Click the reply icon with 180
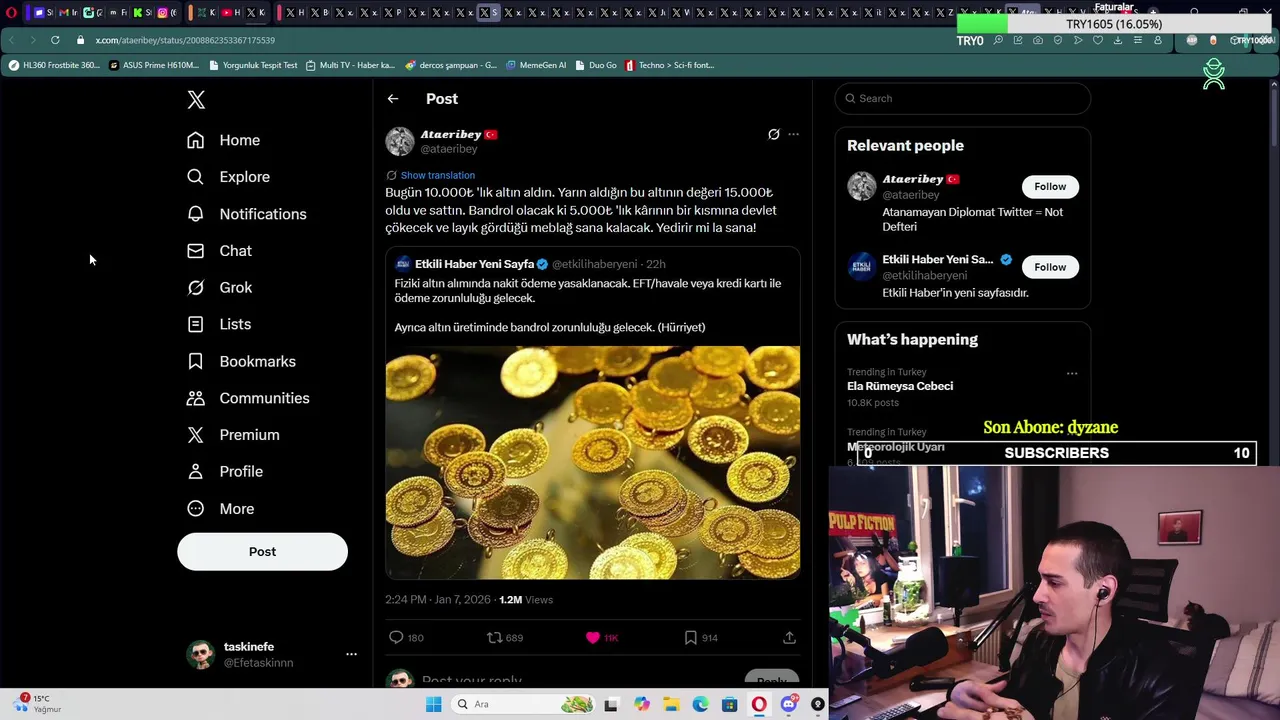 point(396,637)
